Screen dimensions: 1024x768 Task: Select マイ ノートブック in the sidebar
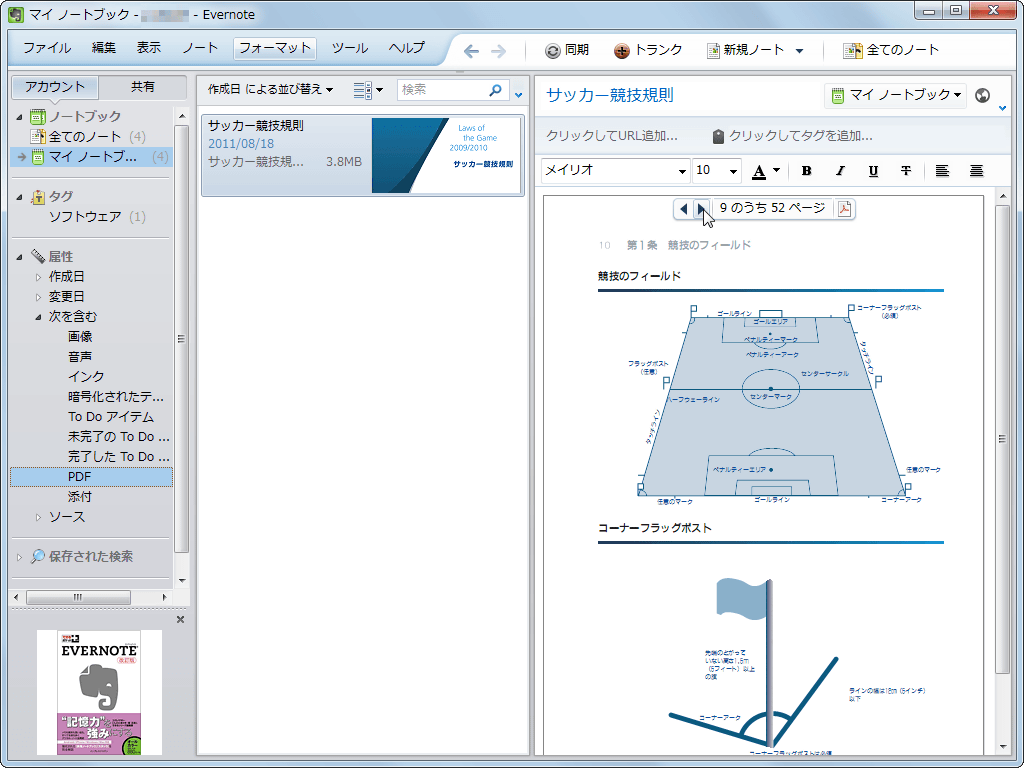(91, 157)
